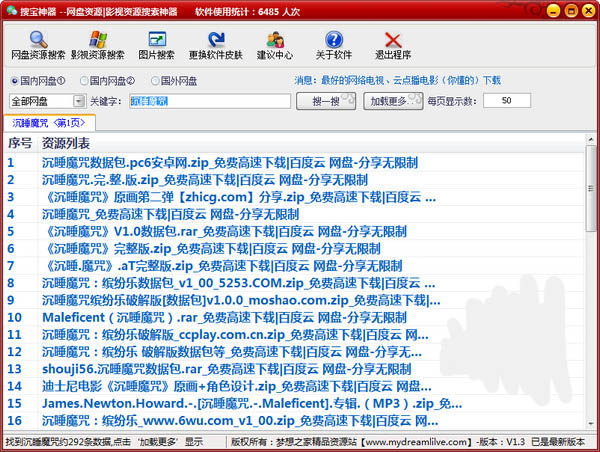Minimize the window with yellow button
Image resolution: width=600 pixels, height=452 pixels.
coord(553,11)
